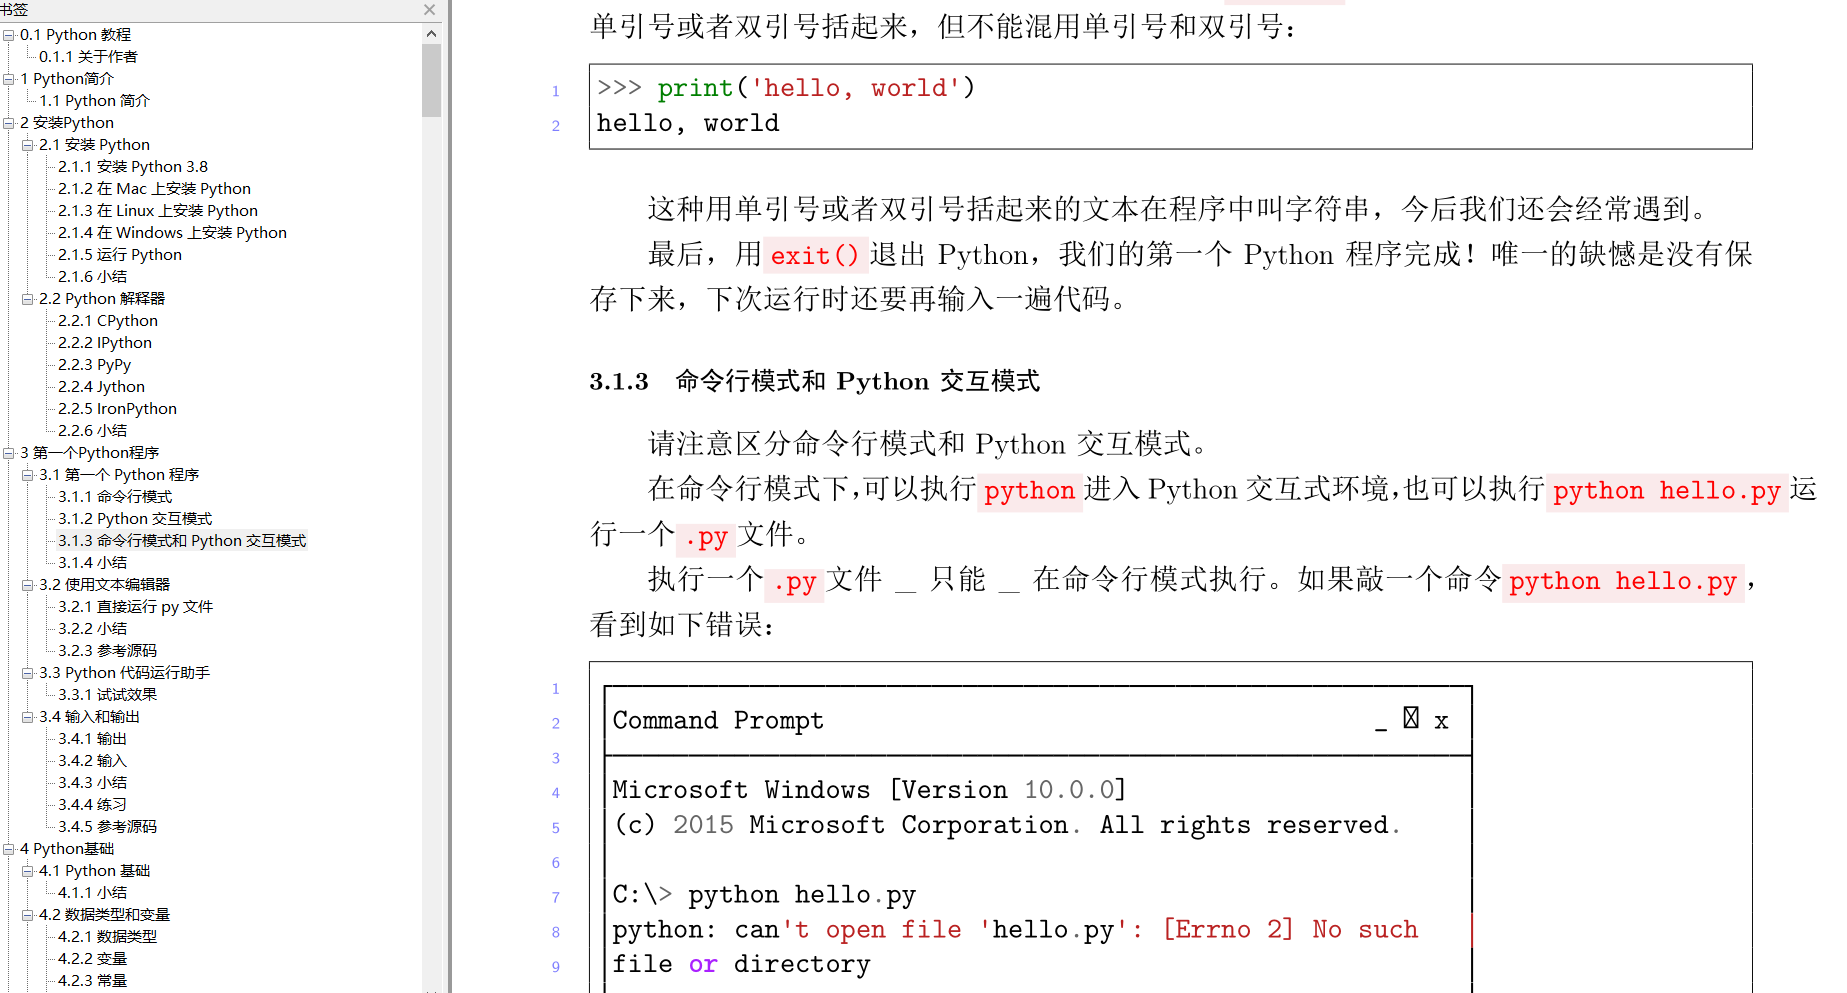The height and width of the screenshot is (993, 1847).
Task: Select the "4.2.2 变量" bookmark
Action: (x=92, y=958)
